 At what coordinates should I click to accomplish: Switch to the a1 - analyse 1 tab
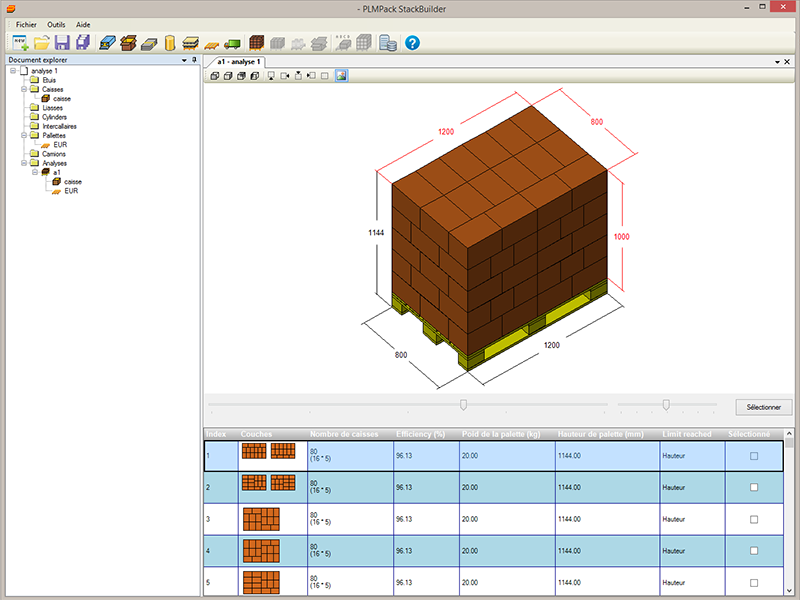click(238, 62)
